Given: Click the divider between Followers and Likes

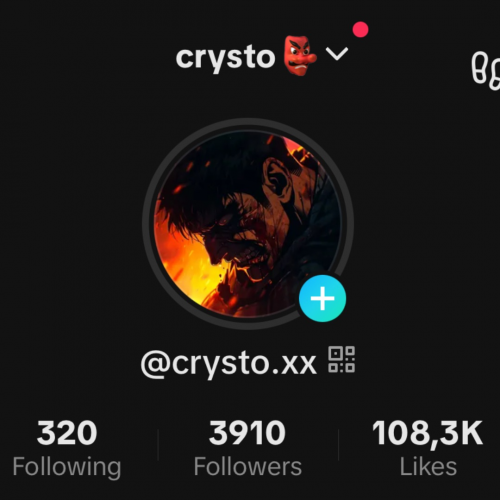Looking at the screenshot, I should point(338,445).
